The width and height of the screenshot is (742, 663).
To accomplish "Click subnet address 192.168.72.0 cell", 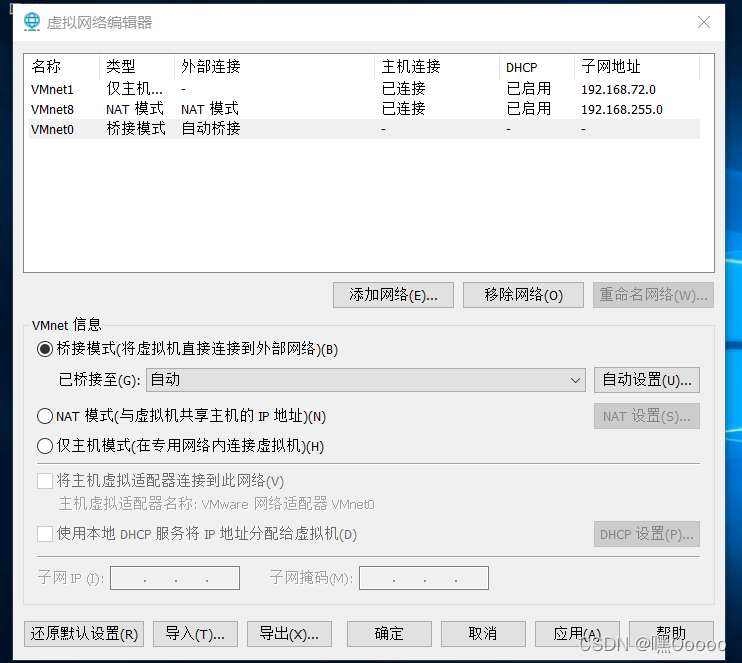I will click(x=618, y=89).
